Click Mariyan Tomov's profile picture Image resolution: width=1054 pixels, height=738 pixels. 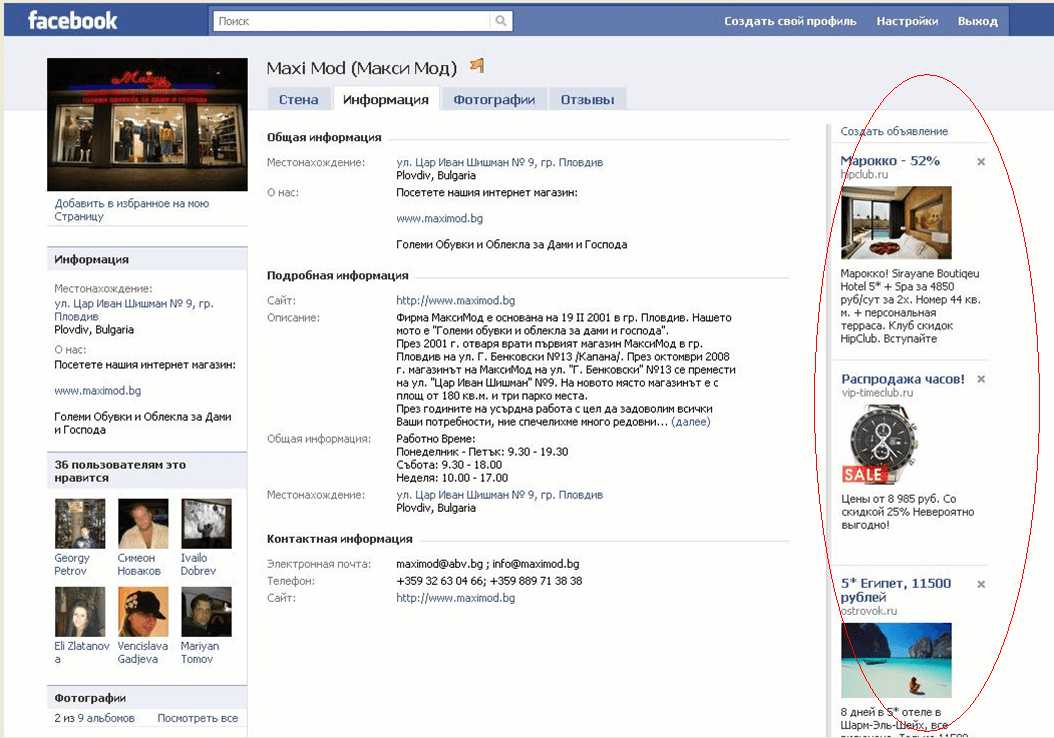pyautogui.click(x=206, y=612)
